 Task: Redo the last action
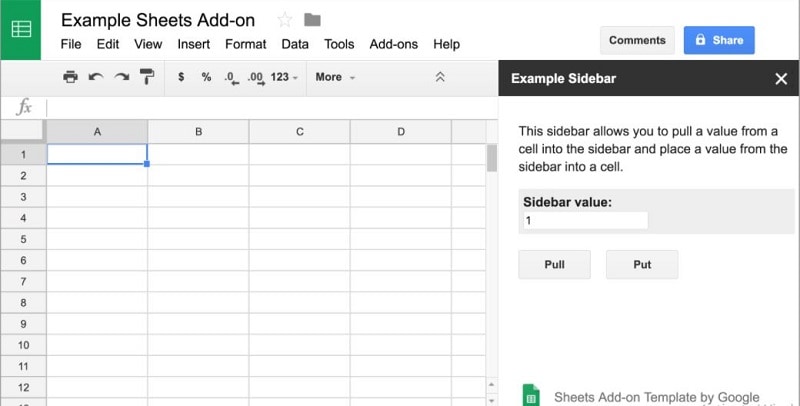click(122, 77)
